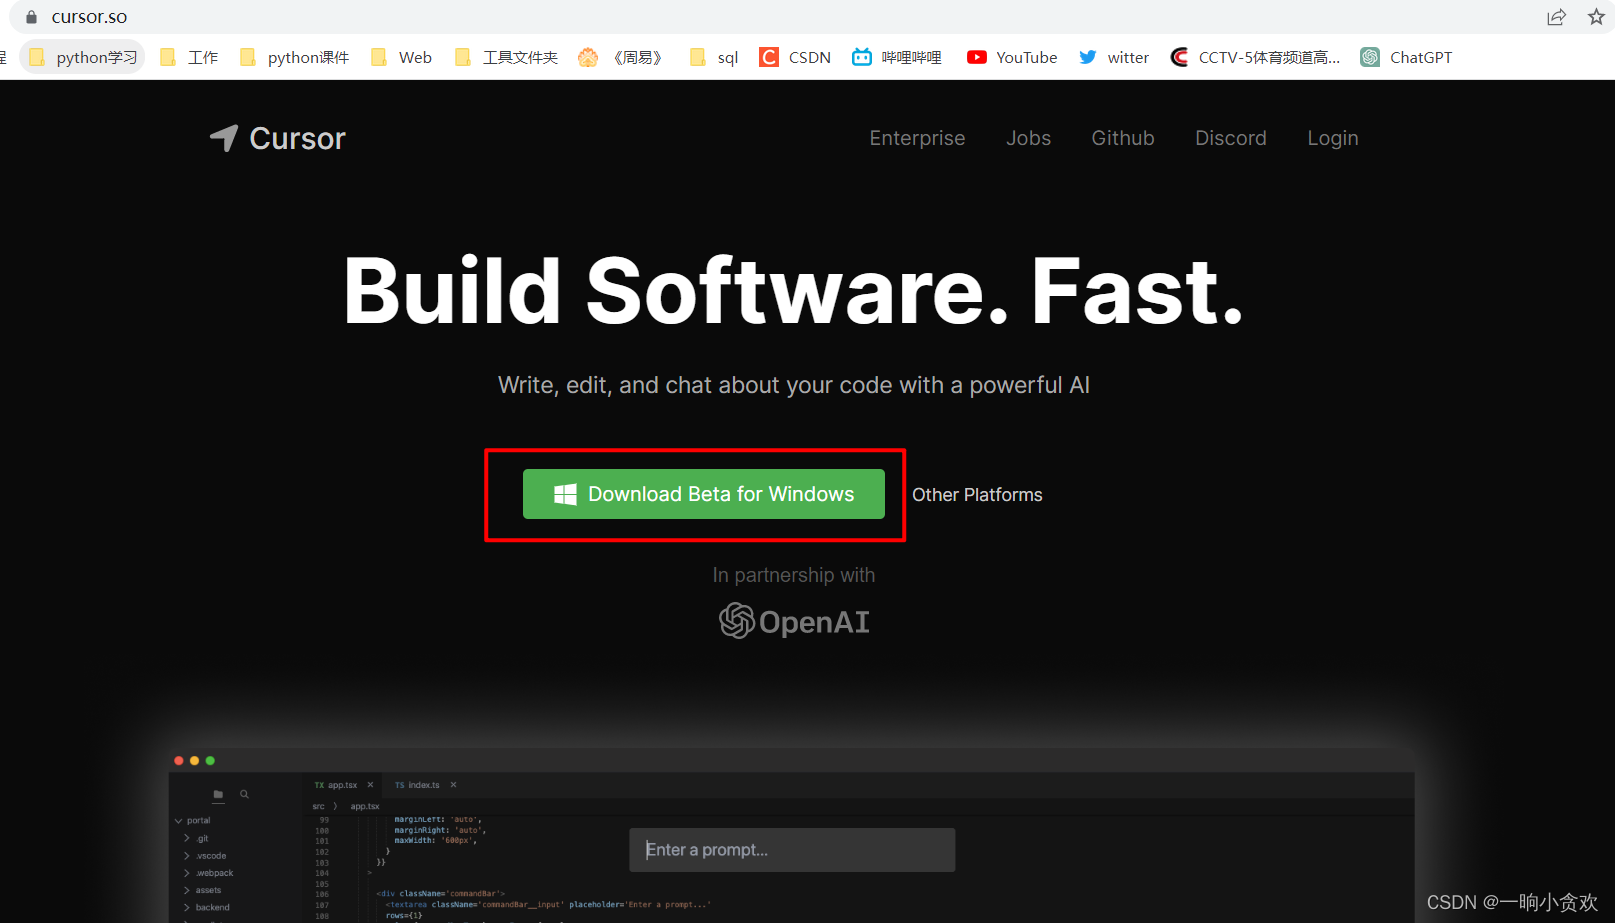Viewport: 1615px width, 923px height.
Task: Click the src breadcrumb above the editor
Action: click(318, 806)
